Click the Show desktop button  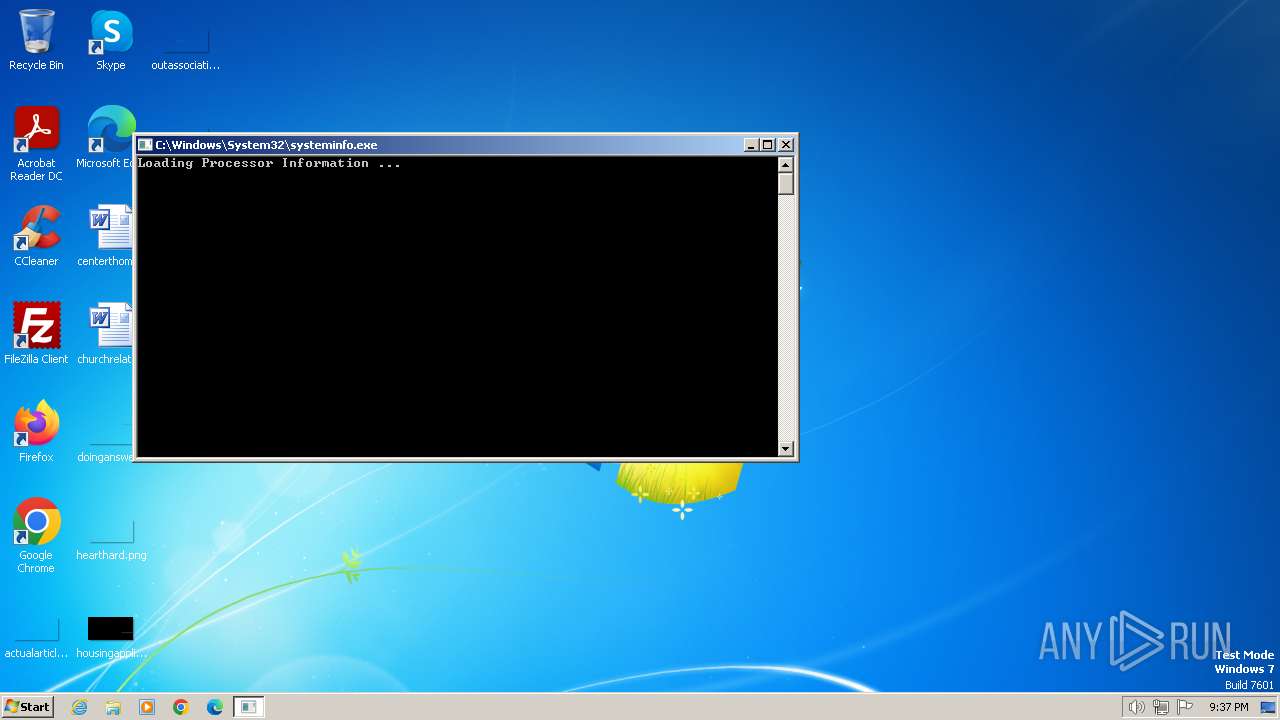1268,707
